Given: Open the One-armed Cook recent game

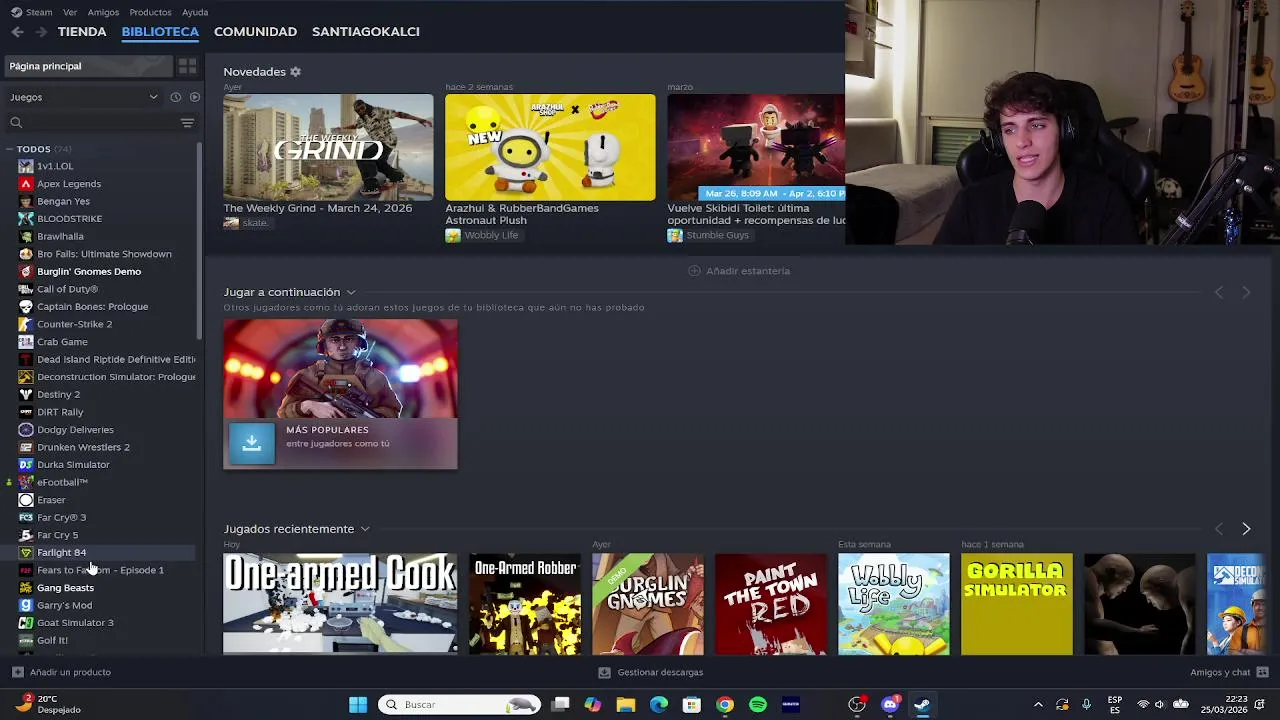Looking at the screenshot, I should point(340,604).
